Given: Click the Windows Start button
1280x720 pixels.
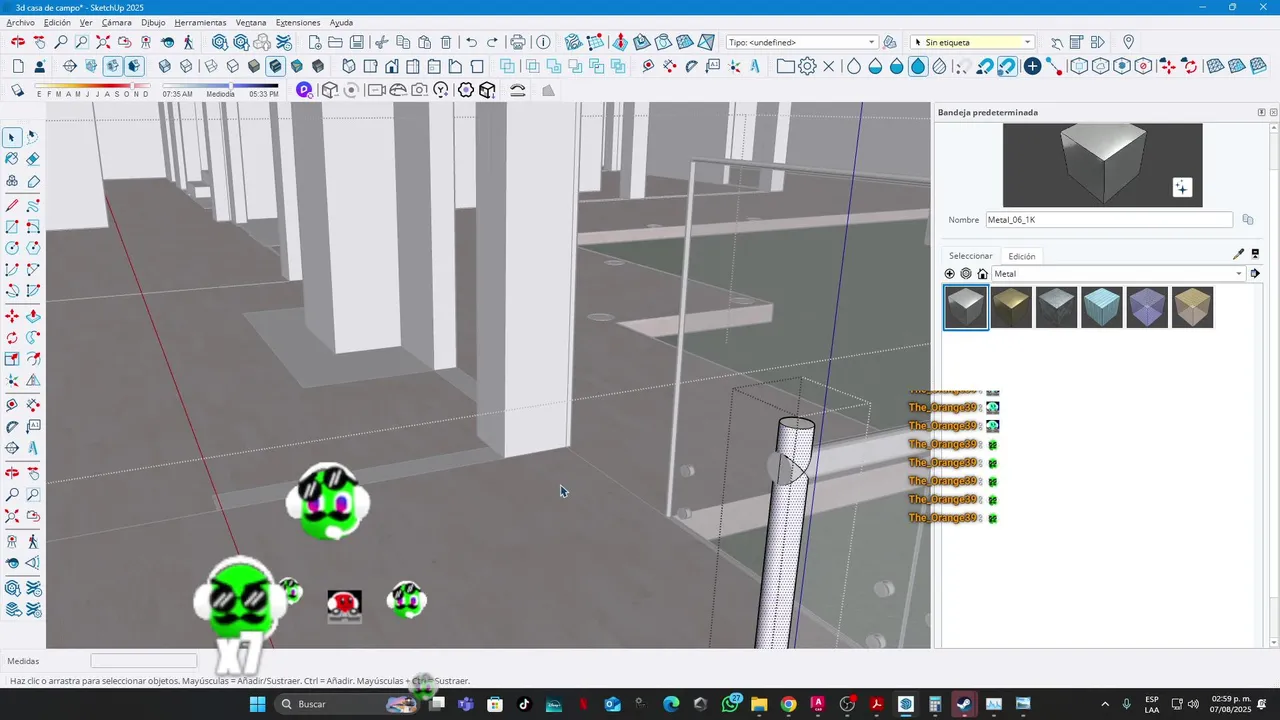Looking at the screenshot, I should pyautogui.click(x=257, y=704).
